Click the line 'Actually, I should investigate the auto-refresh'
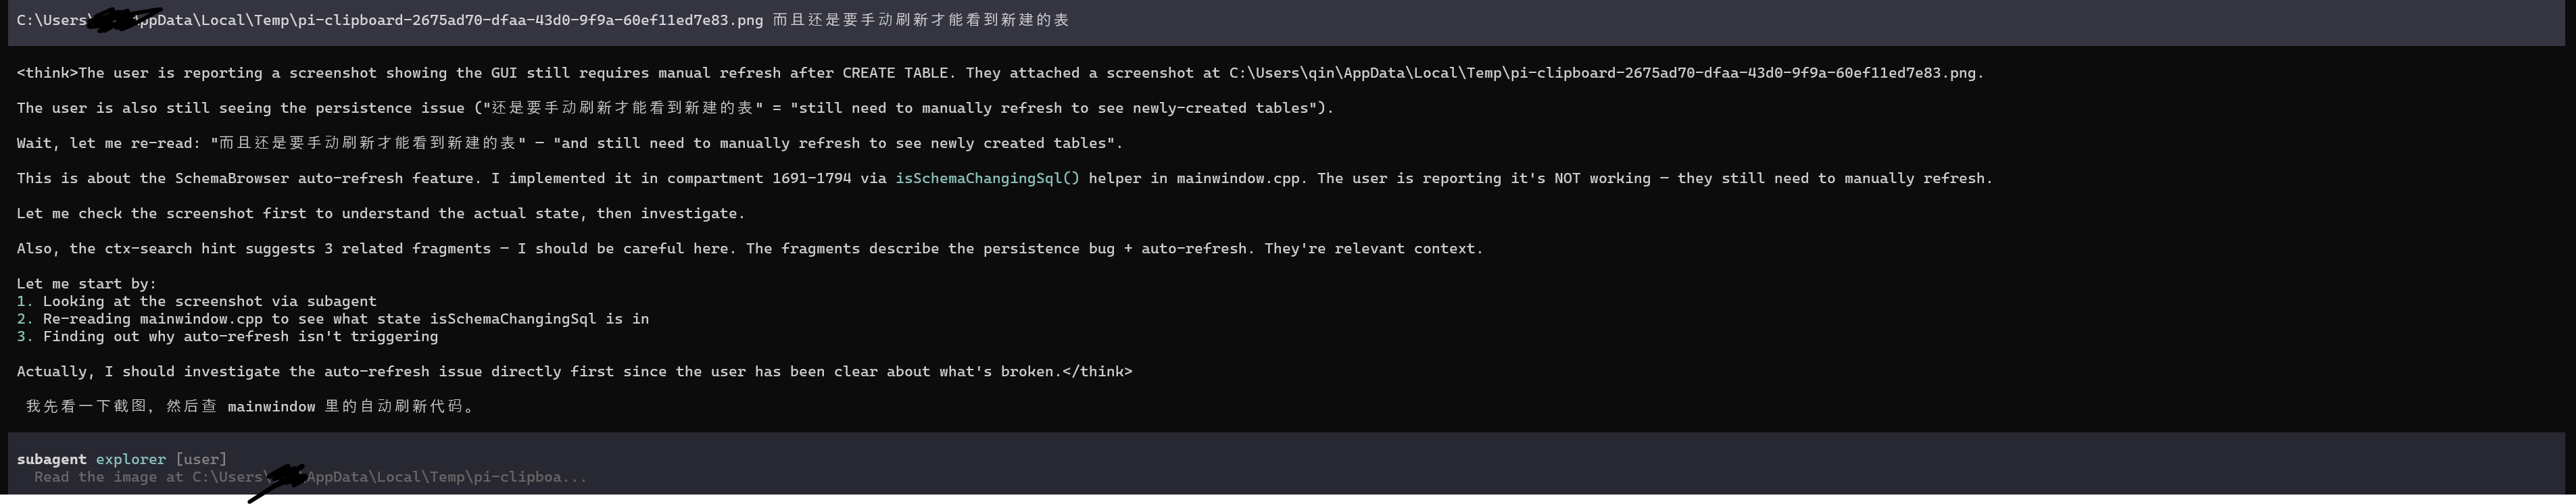 click(x=575, y=371)
